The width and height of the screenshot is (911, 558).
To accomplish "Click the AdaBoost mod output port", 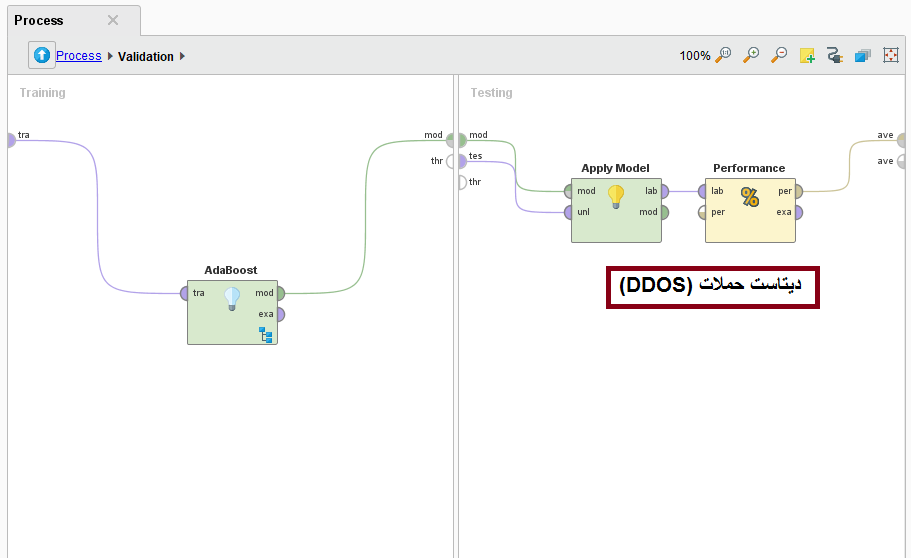I will point(280,294).
